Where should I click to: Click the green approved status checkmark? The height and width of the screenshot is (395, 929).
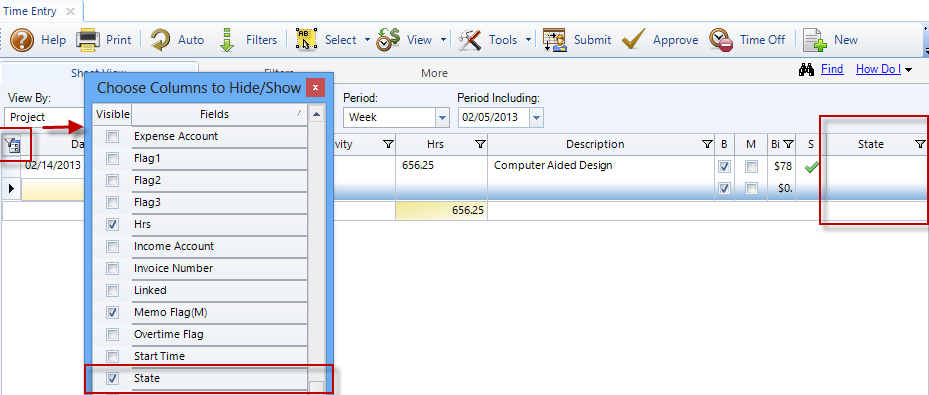click(811, 168)
